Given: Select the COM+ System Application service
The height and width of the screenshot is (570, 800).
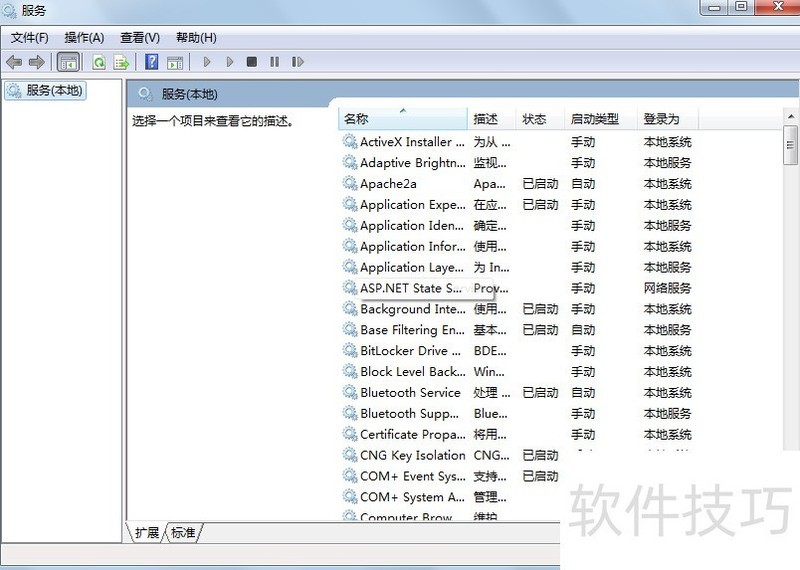Looking at the screenshot, I should click(x=449, y=497).
